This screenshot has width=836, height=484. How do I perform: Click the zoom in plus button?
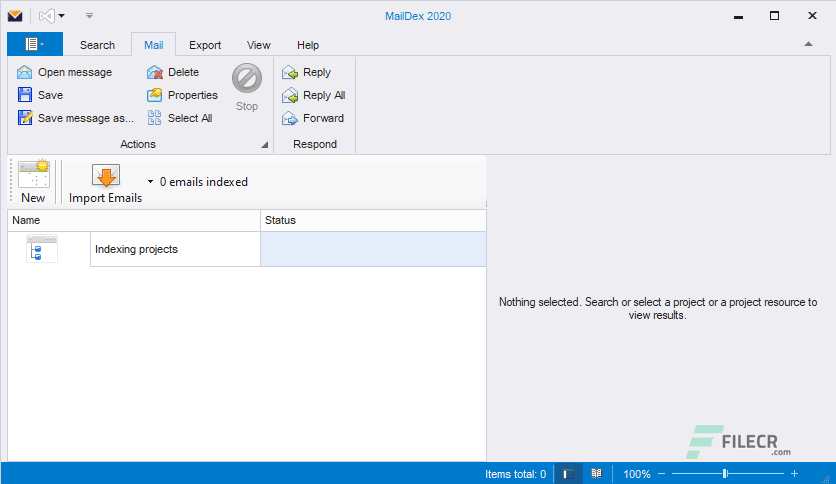[x=794, y=474]
